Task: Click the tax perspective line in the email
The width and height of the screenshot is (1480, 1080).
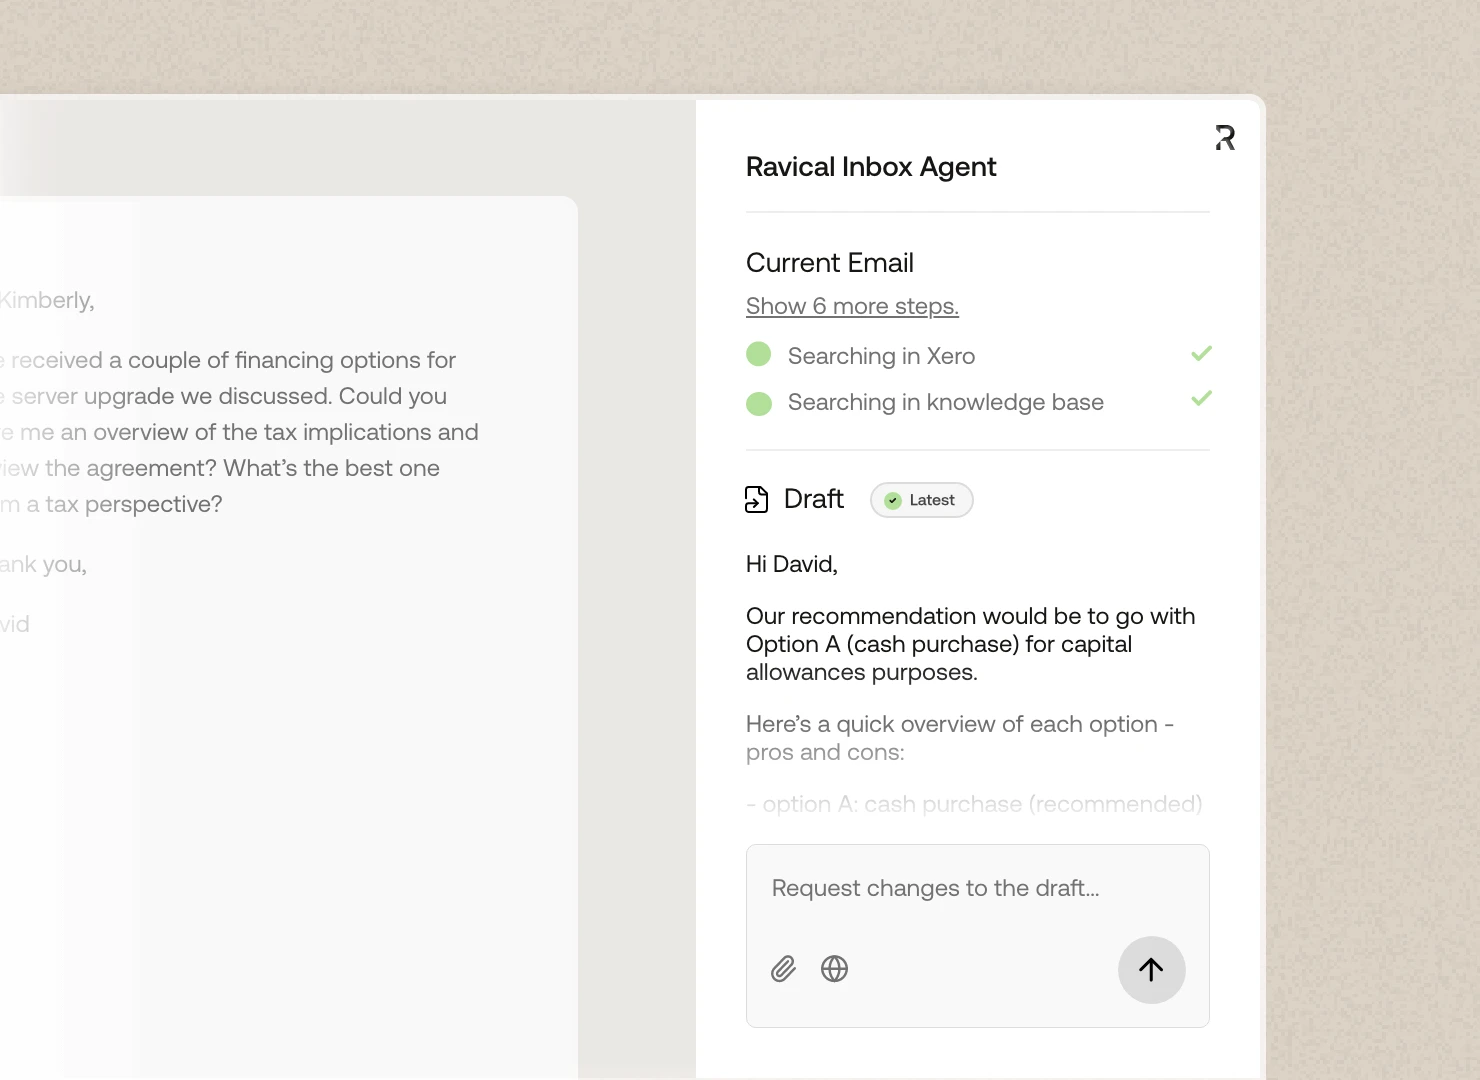Action: click(111, 504)
